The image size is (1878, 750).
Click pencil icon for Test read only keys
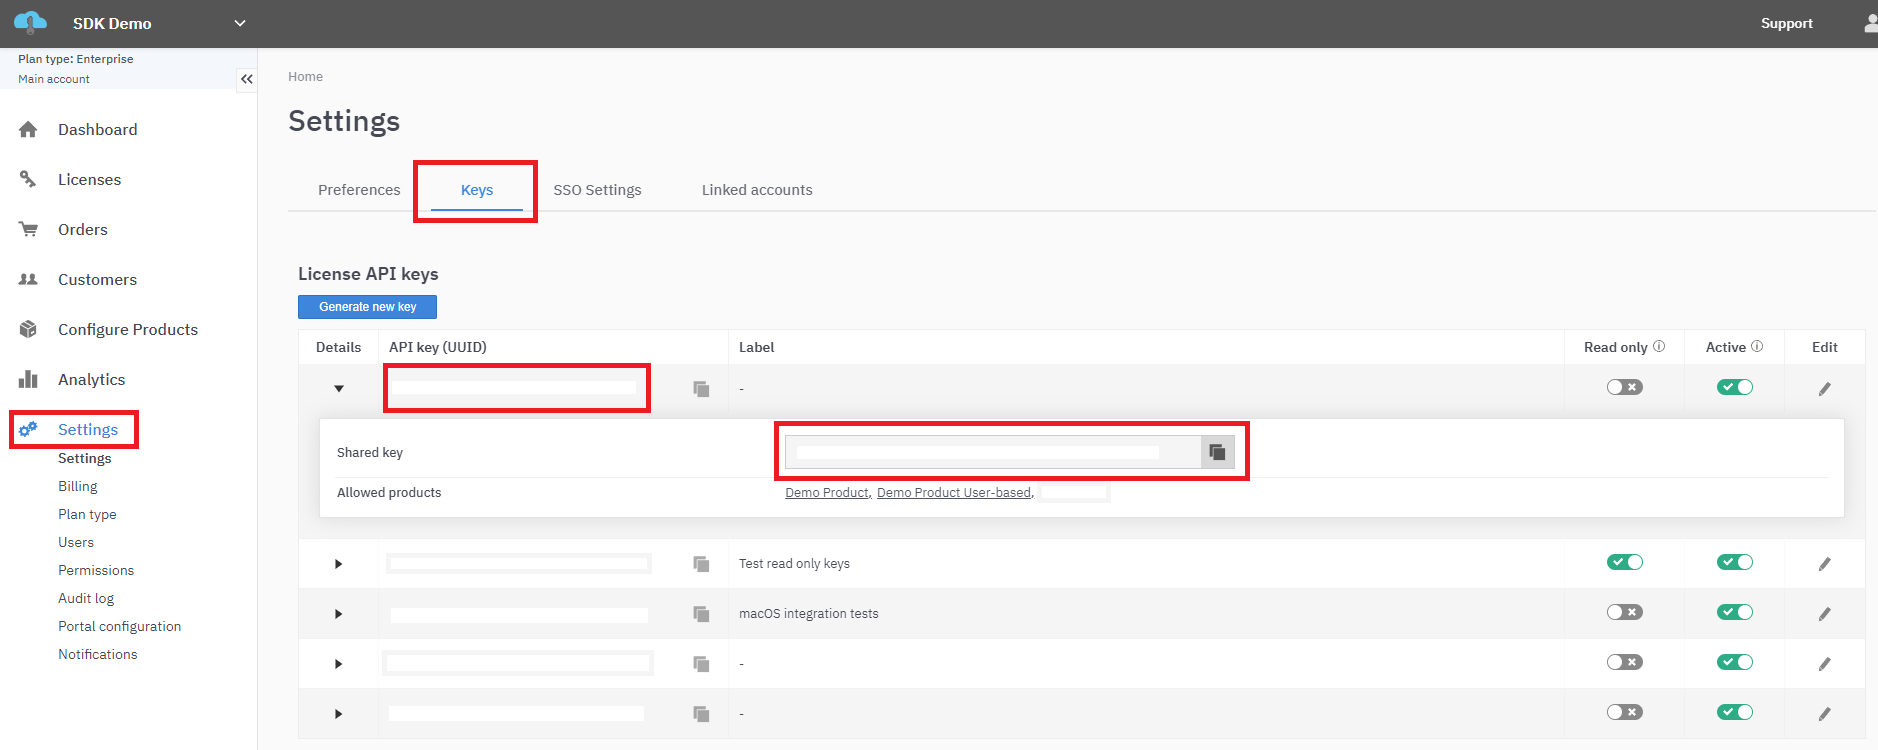1824,564
